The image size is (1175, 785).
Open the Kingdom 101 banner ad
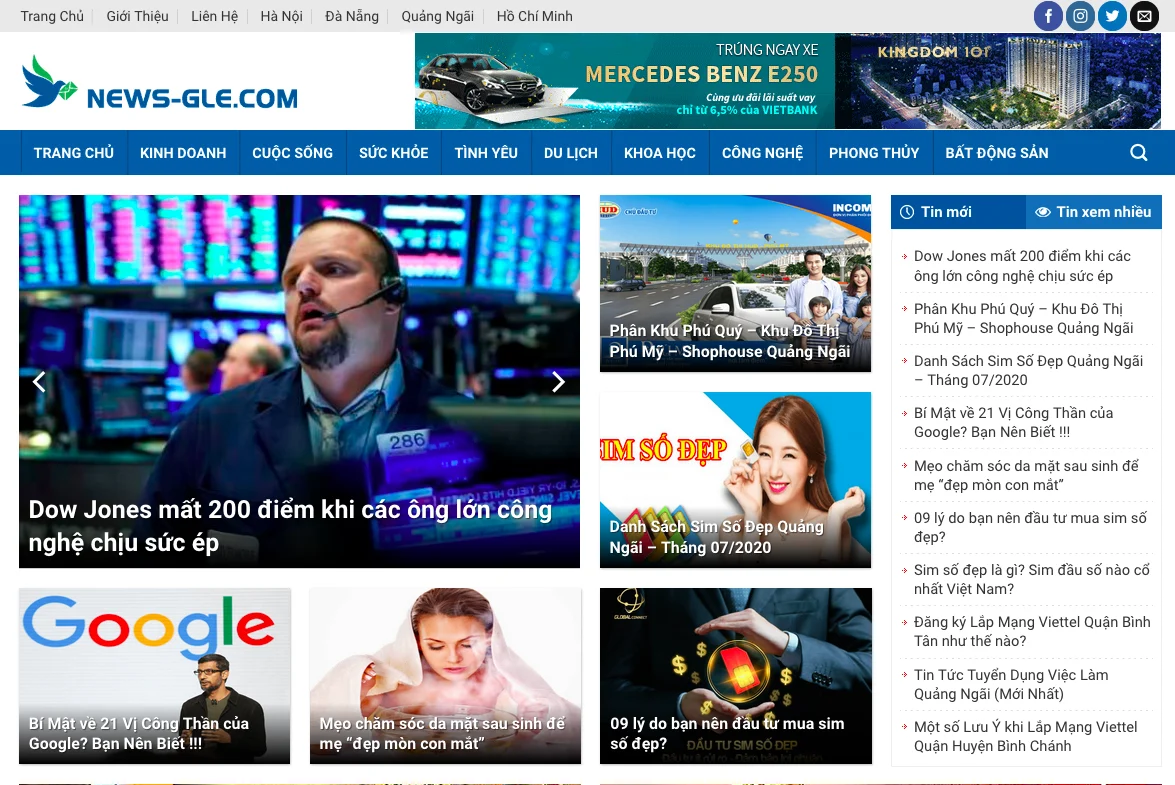998,81
